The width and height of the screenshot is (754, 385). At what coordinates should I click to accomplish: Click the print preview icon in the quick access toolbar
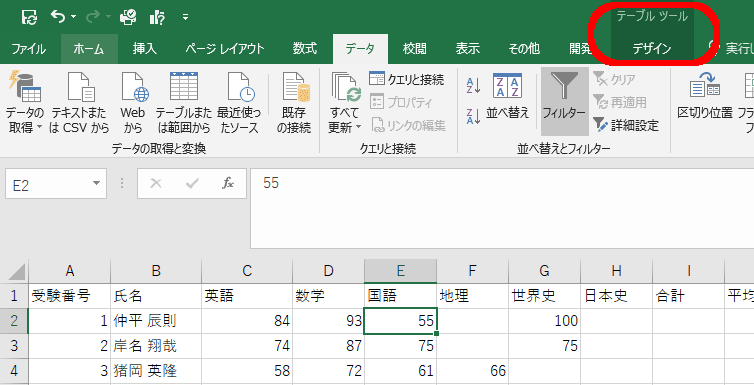pyautogui.click(x=128, y=17)
